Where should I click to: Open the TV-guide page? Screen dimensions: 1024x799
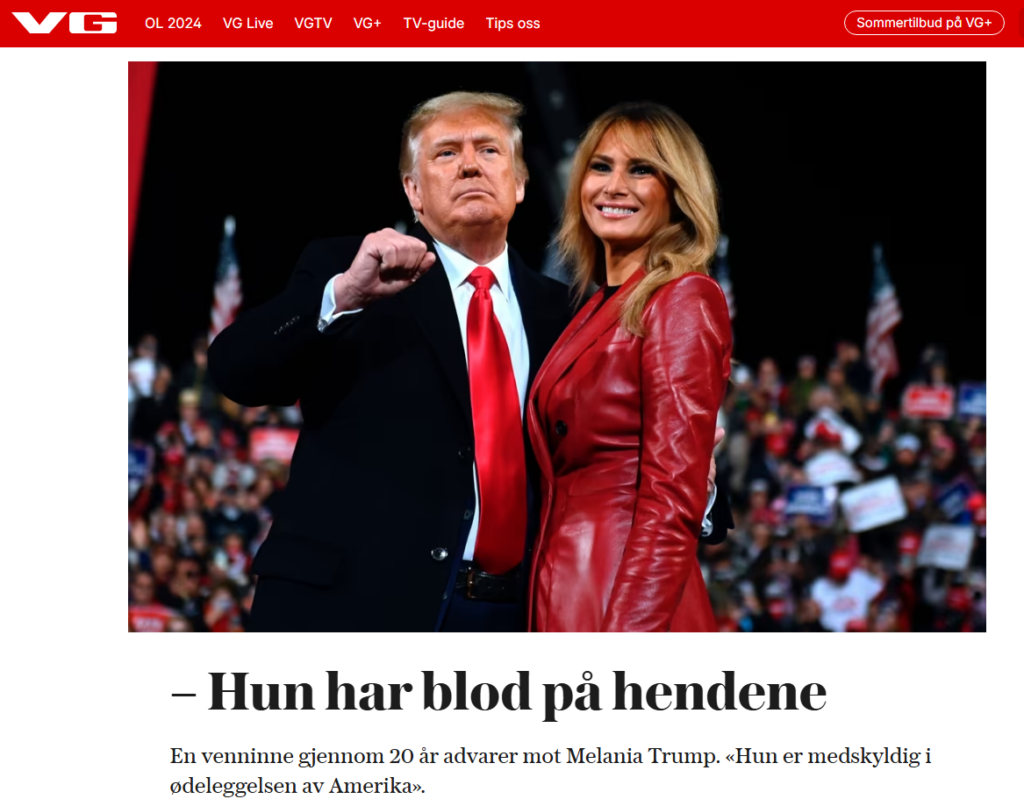434,23
